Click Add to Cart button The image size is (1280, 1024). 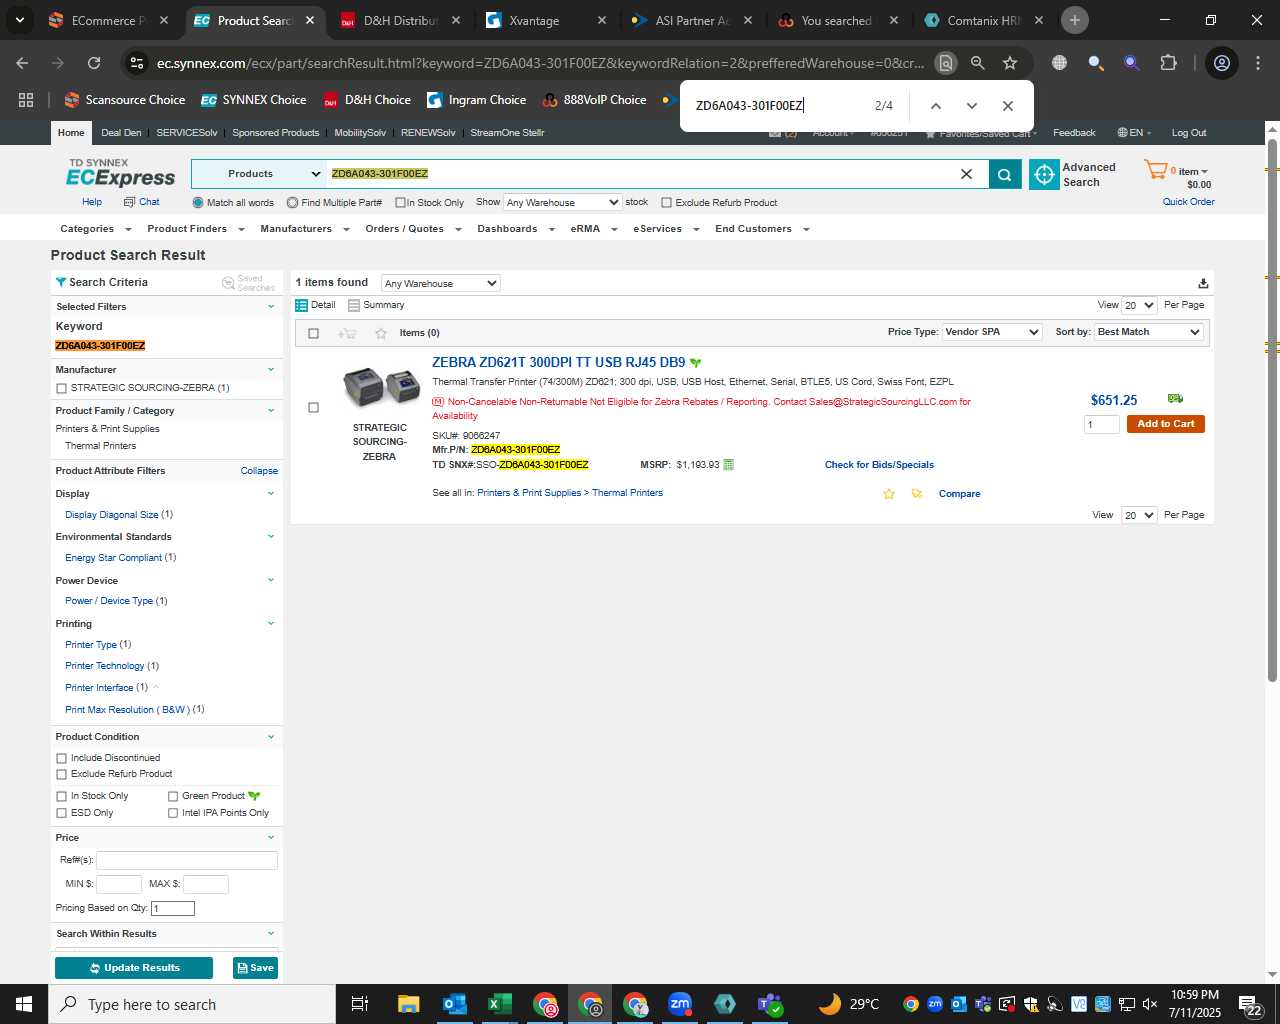tap(1165, 424)
